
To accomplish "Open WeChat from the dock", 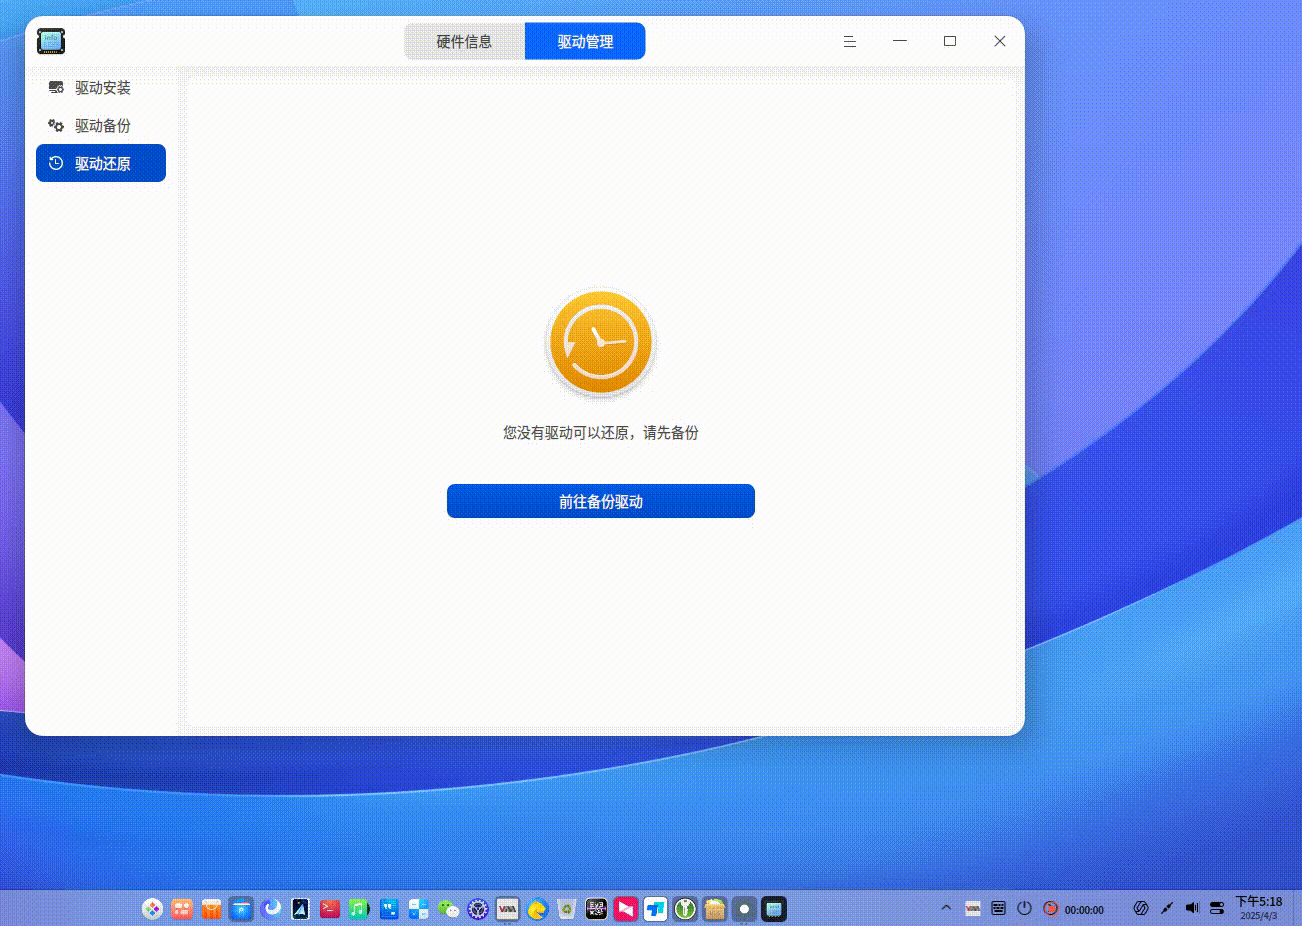I will 449,909.
